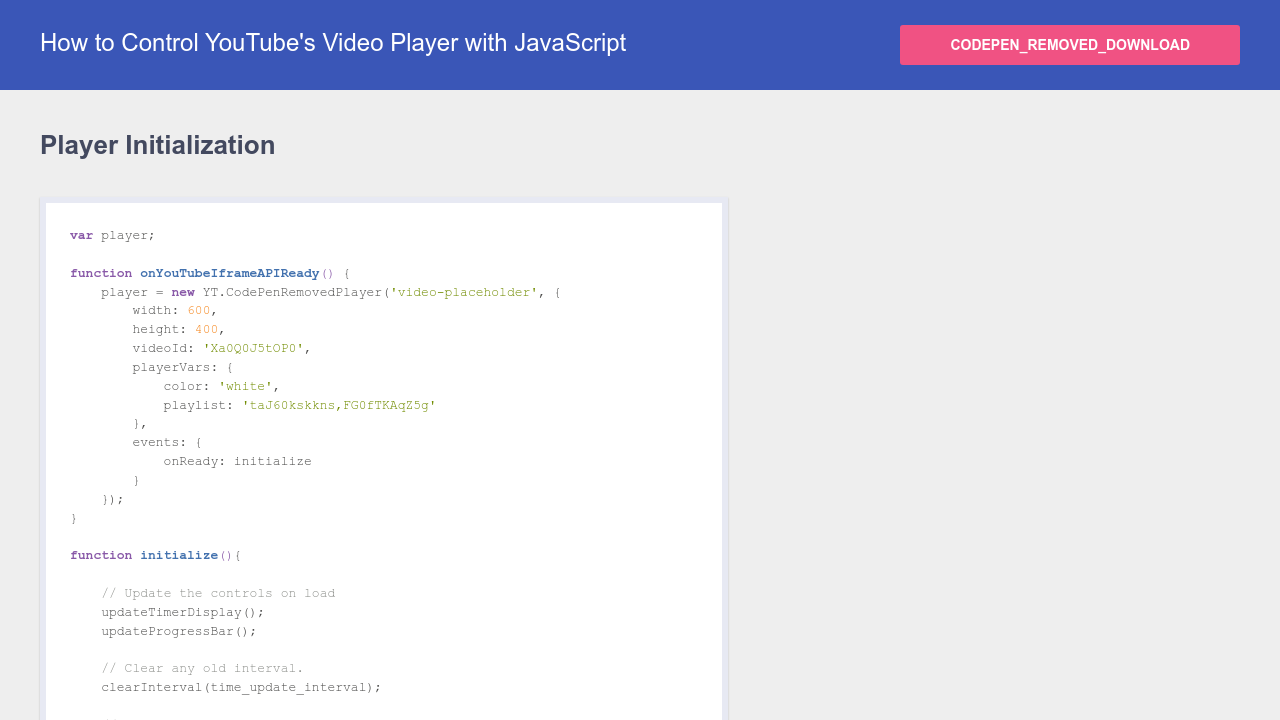Select the Player Initialization heading

point(158,145)
